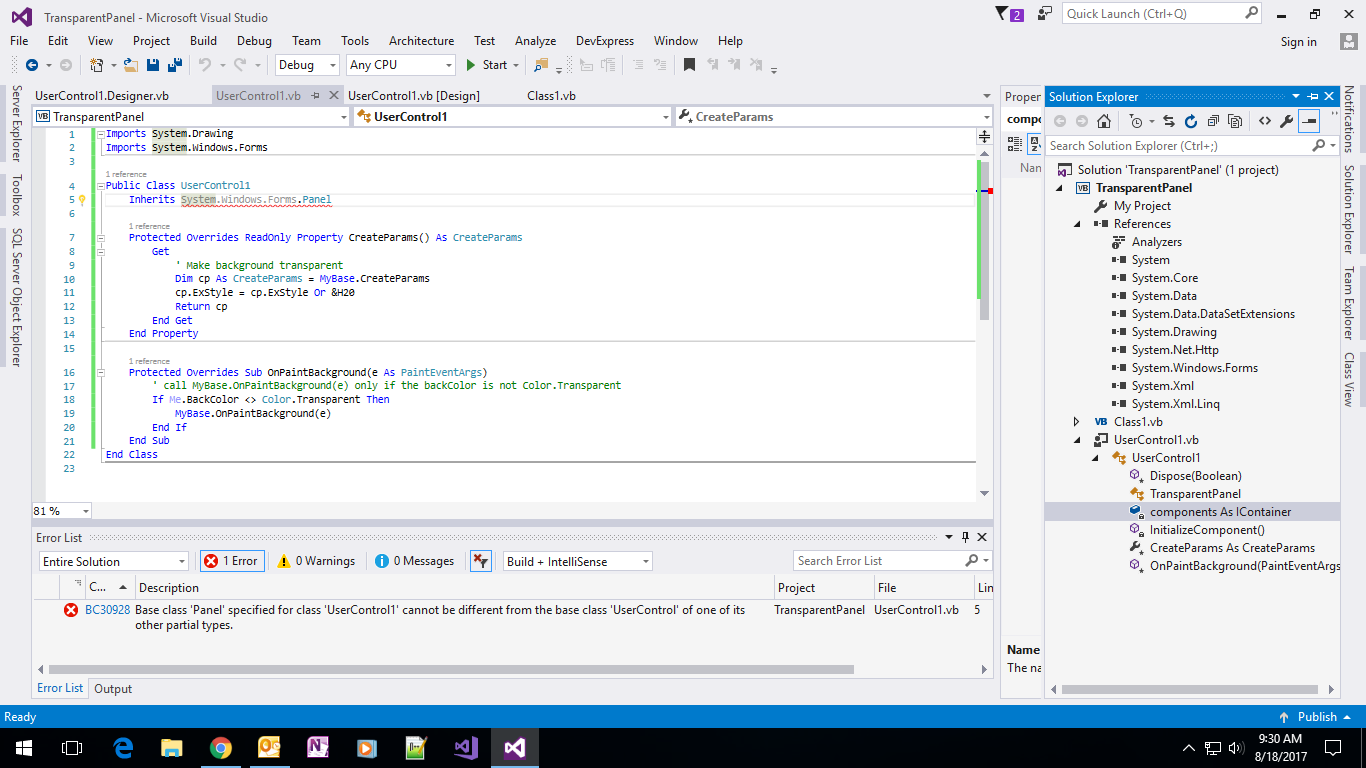This screenshot has height=768, width=1366.
Task: Click the feedback icon beside notifications
Action: tap(1045, 14)
